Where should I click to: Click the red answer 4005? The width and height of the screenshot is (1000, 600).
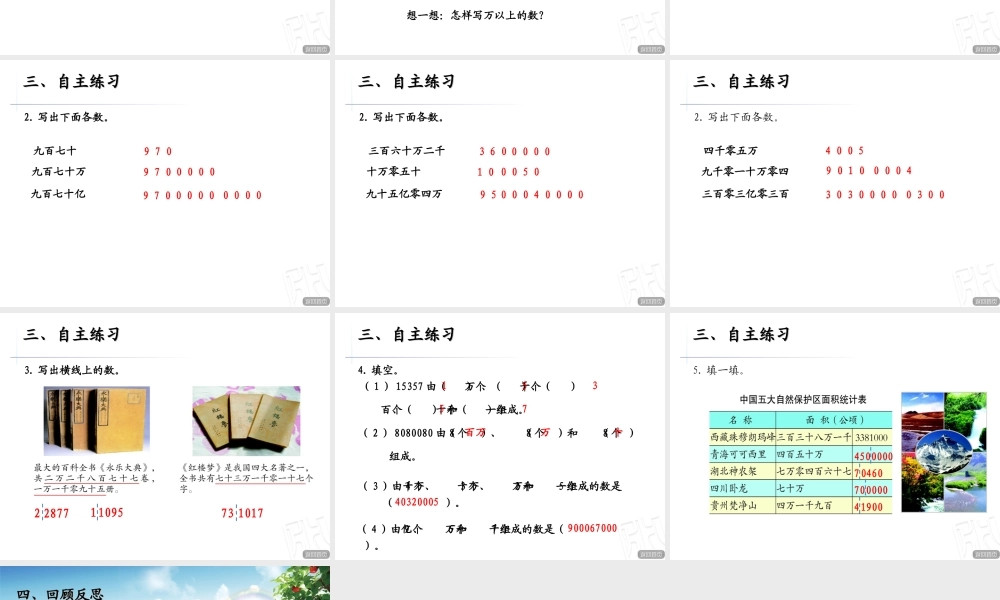click(844, 150)
